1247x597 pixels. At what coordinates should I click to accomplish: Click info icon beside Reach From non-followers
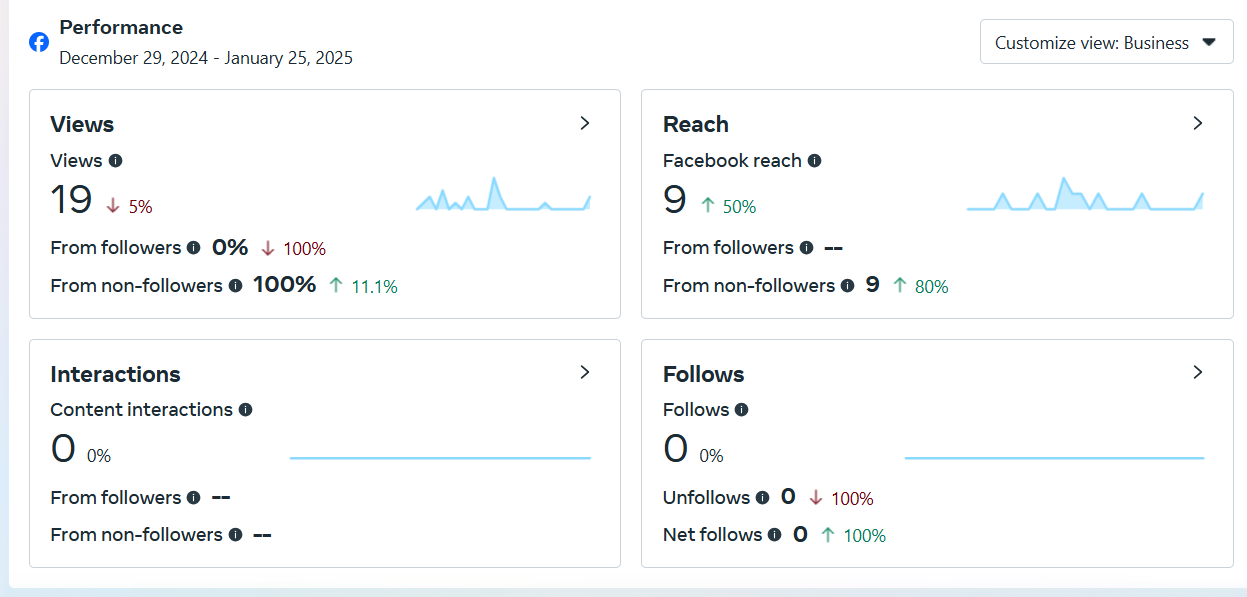coord(848,286)
